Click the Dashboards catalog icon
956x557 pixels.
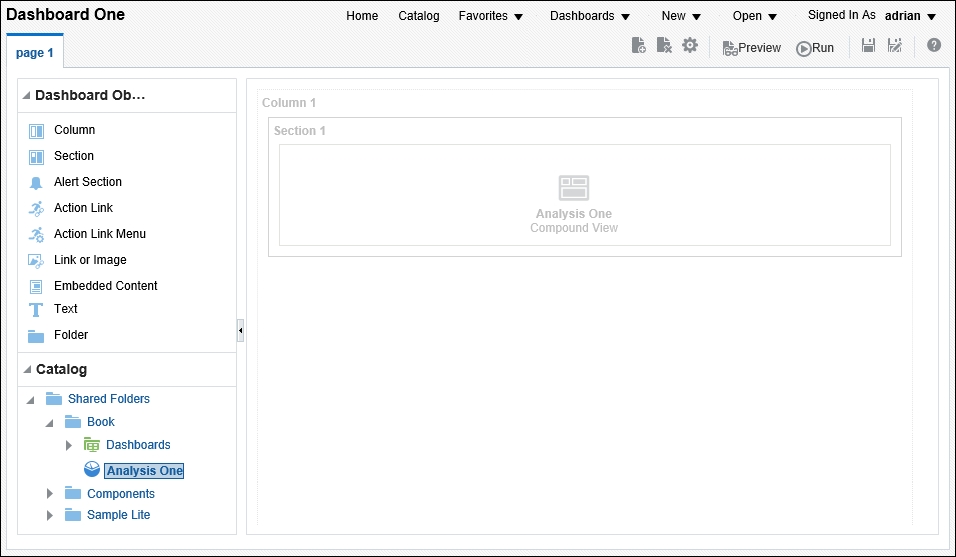[x=91, y=445]
